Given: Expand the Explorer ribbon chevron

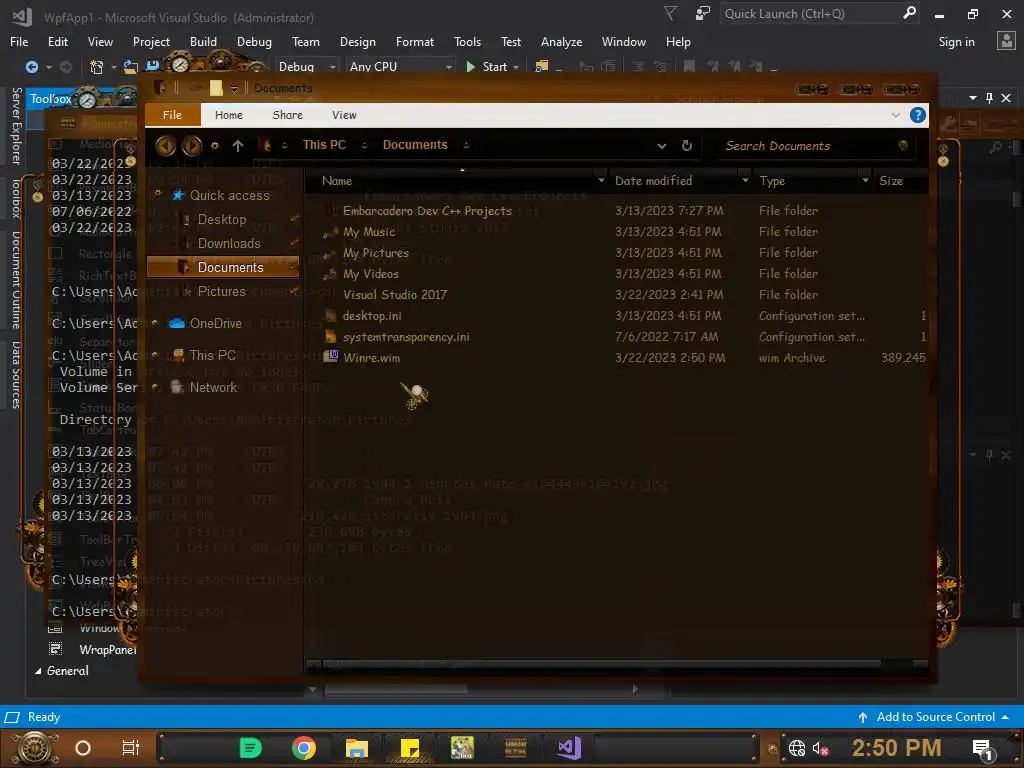Looking at the screenshot, I should pos(895,116).
